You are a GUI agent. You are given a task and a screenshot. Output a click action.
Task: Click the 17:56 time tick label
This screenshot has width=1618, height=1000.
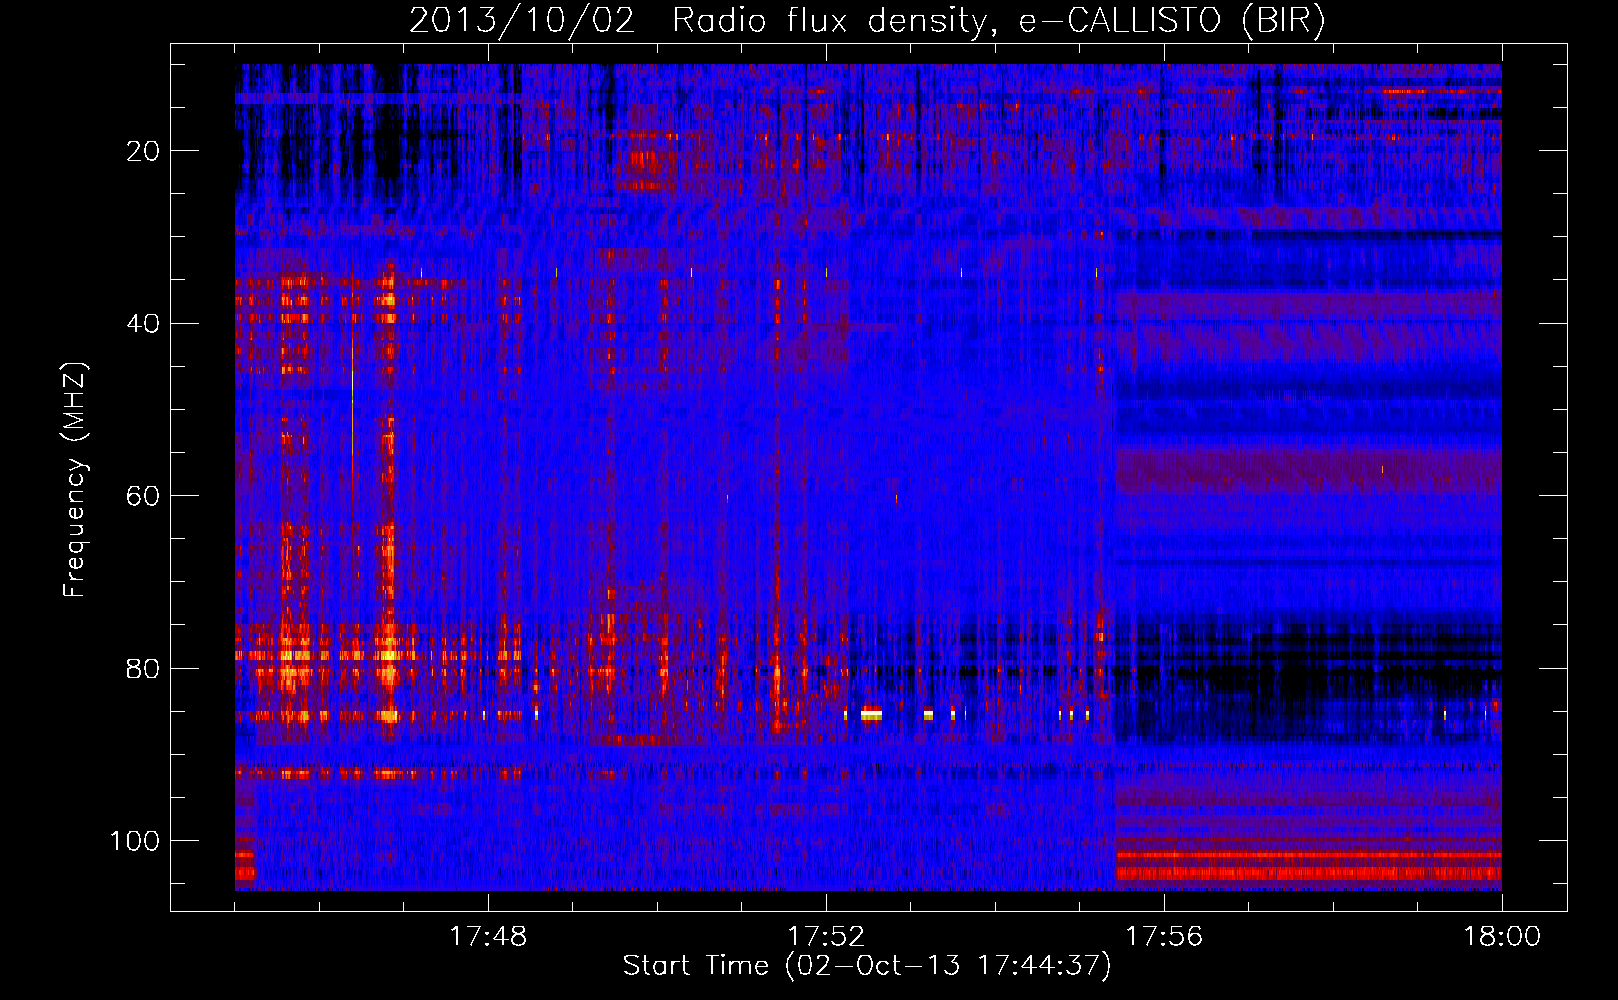click(1164, 937)
